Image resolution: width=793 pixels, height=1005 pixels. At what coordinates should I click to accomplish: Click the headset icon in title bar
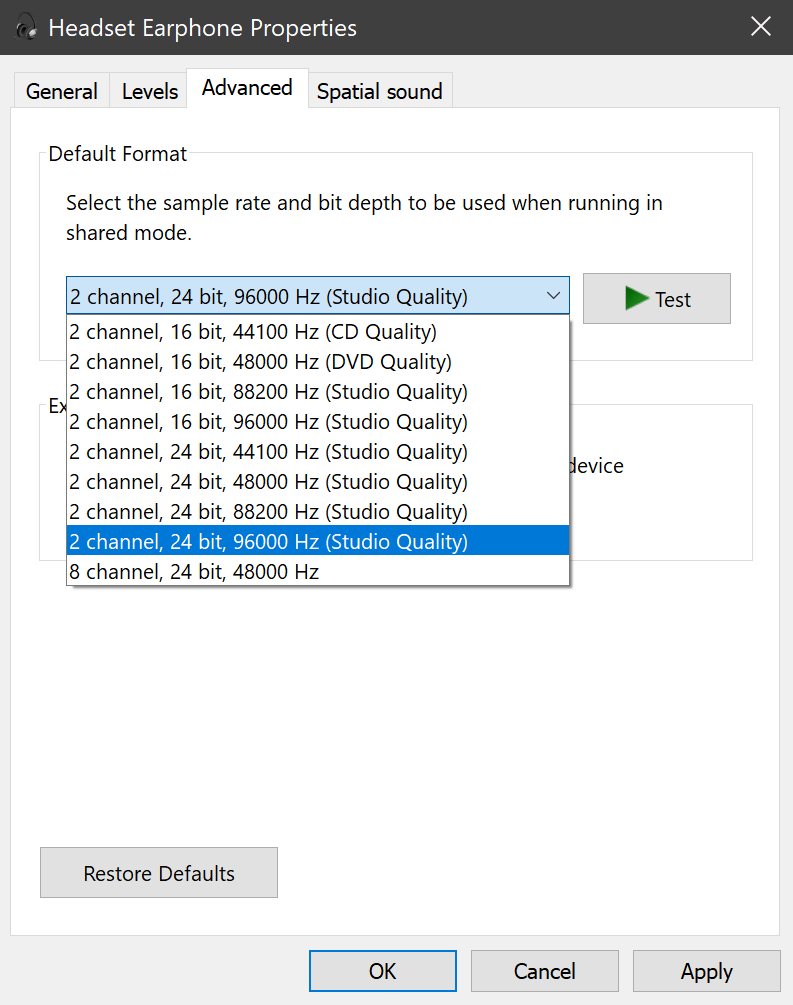(27, 27)
